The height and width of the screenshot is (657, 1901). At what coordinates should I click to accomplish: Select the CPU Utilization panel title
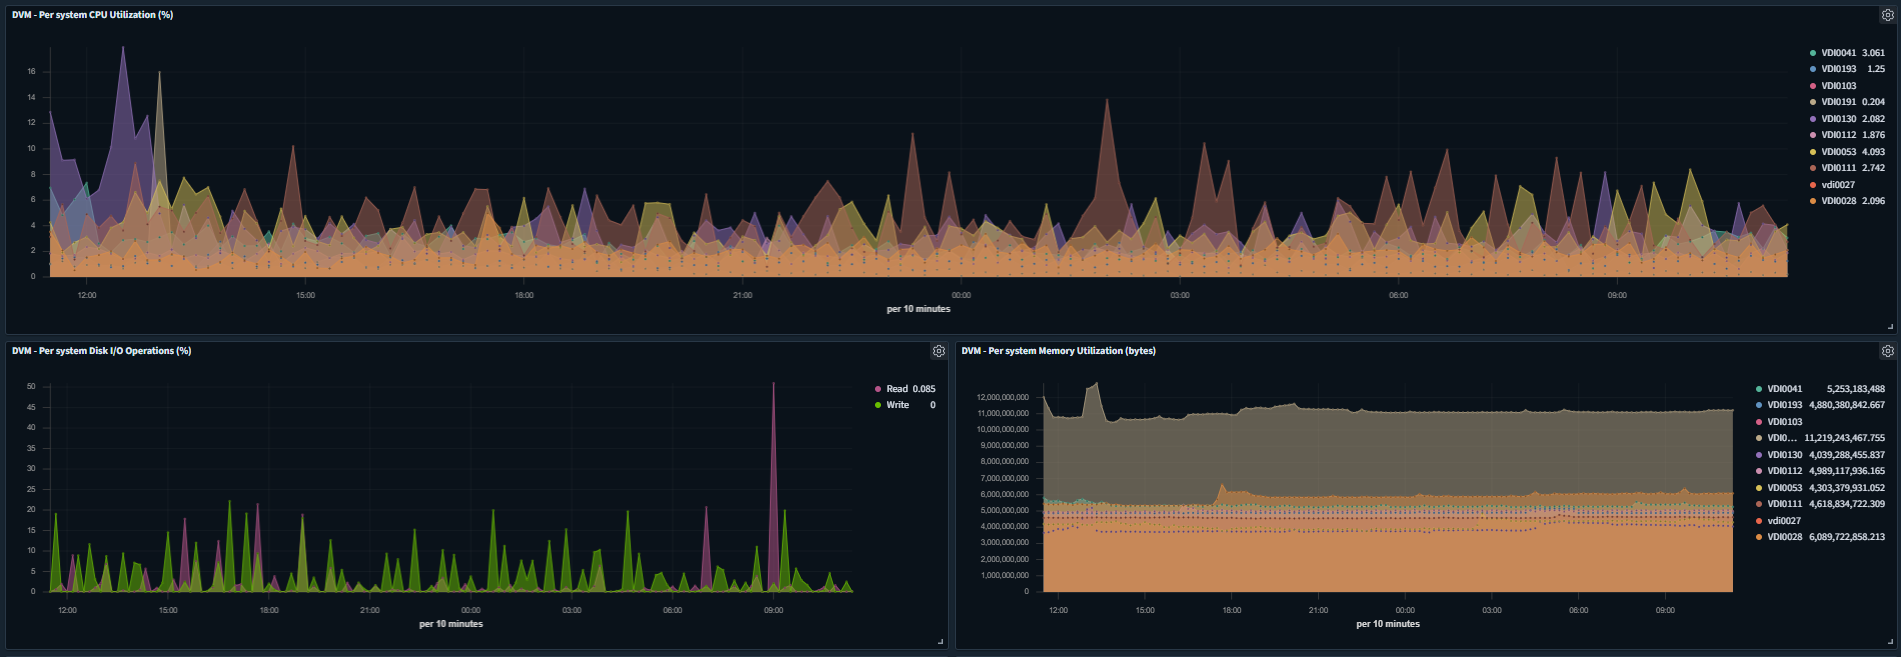(x=92, y=15)
